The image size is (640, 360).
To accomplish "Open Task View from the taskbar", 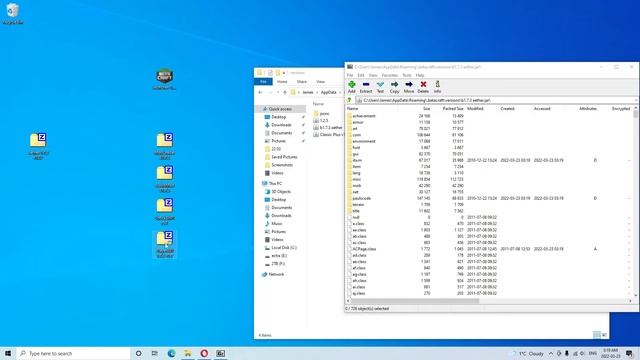I will 155,353.
